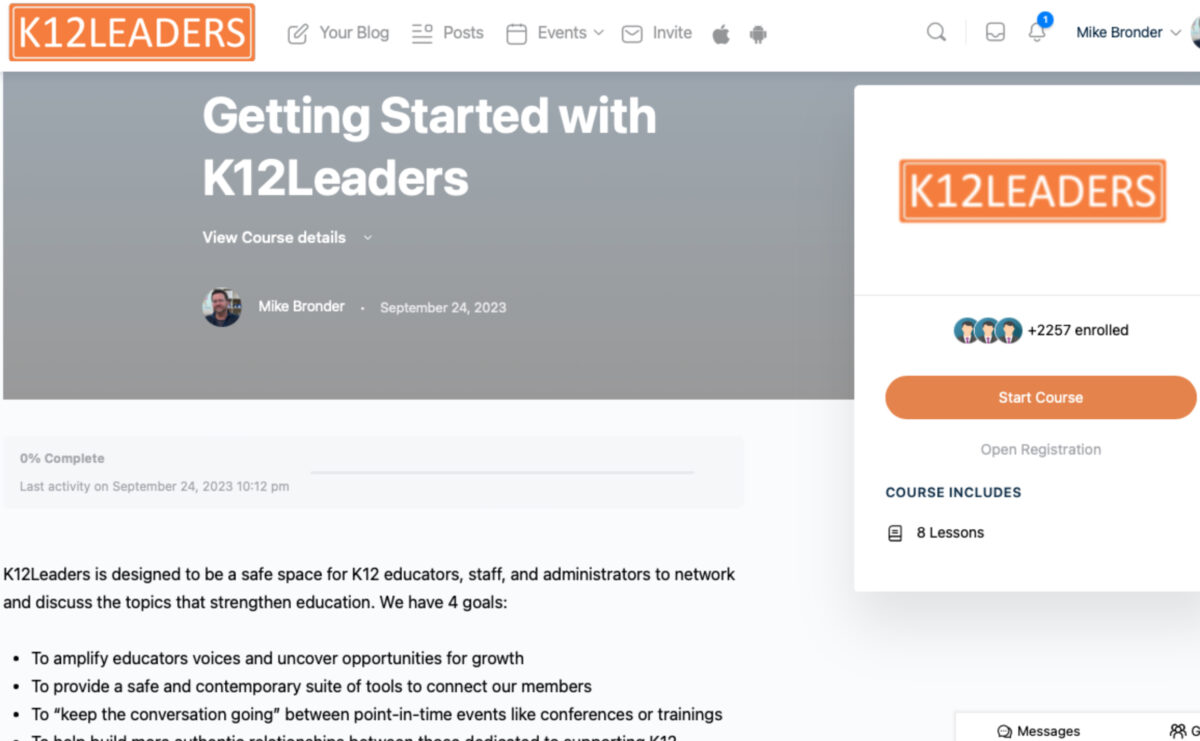Click Mike Bronder's author avatar photo
Screen dimensions: 1200x741
(222, 307)
